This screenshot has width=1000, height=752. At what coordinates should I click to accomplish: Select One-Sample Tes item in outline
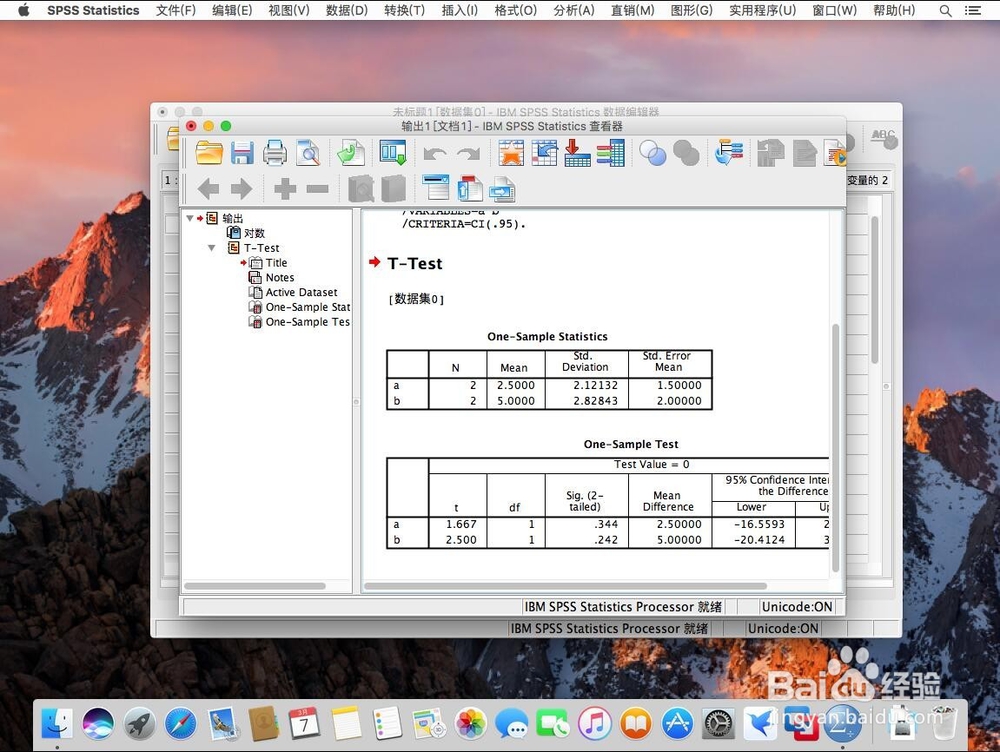click(308, 322)
